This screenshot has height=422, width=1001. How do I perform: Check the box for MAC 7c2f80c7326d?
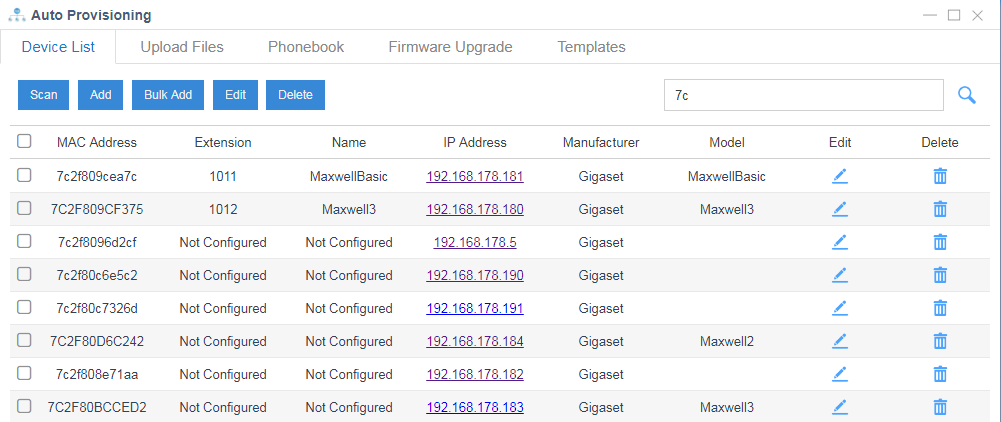[x=24, y=308]
